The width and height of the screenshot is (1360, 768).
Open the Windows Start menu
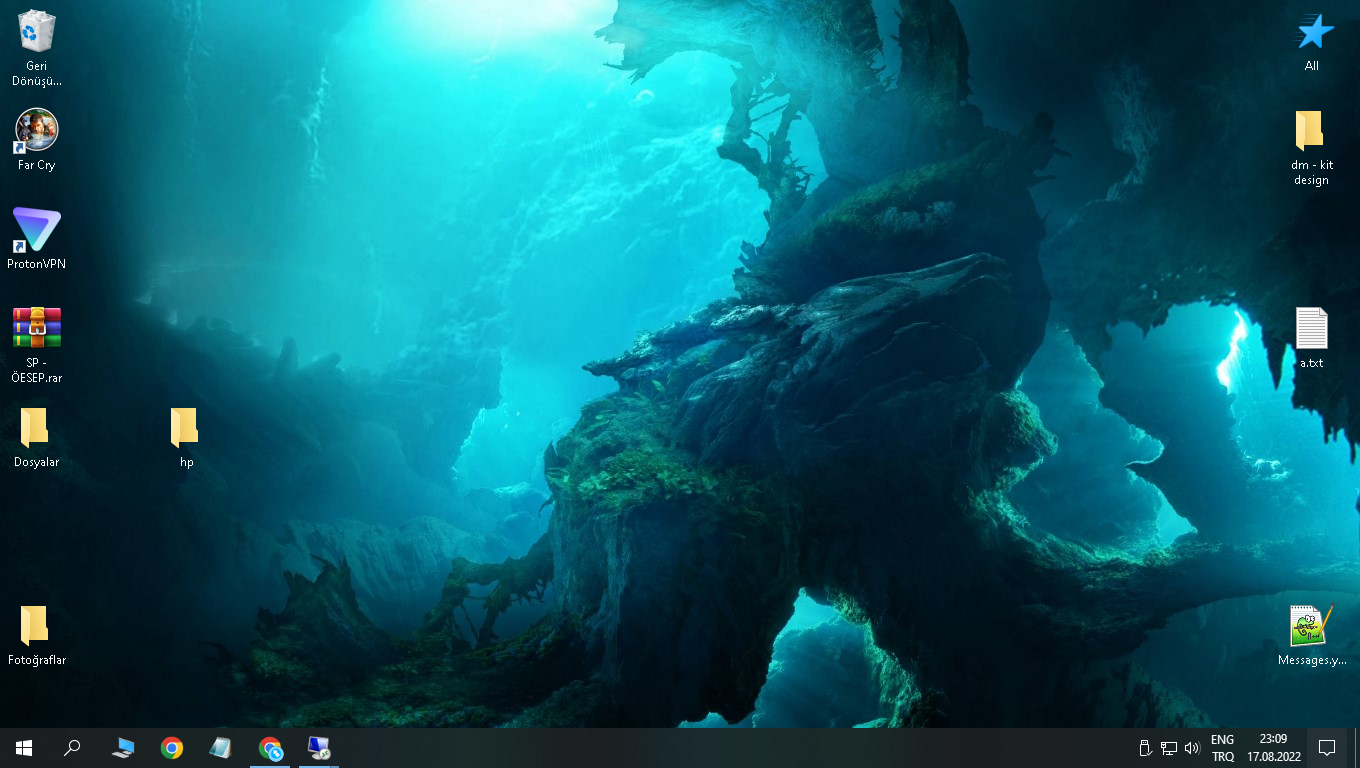click(x=24, y=747)
